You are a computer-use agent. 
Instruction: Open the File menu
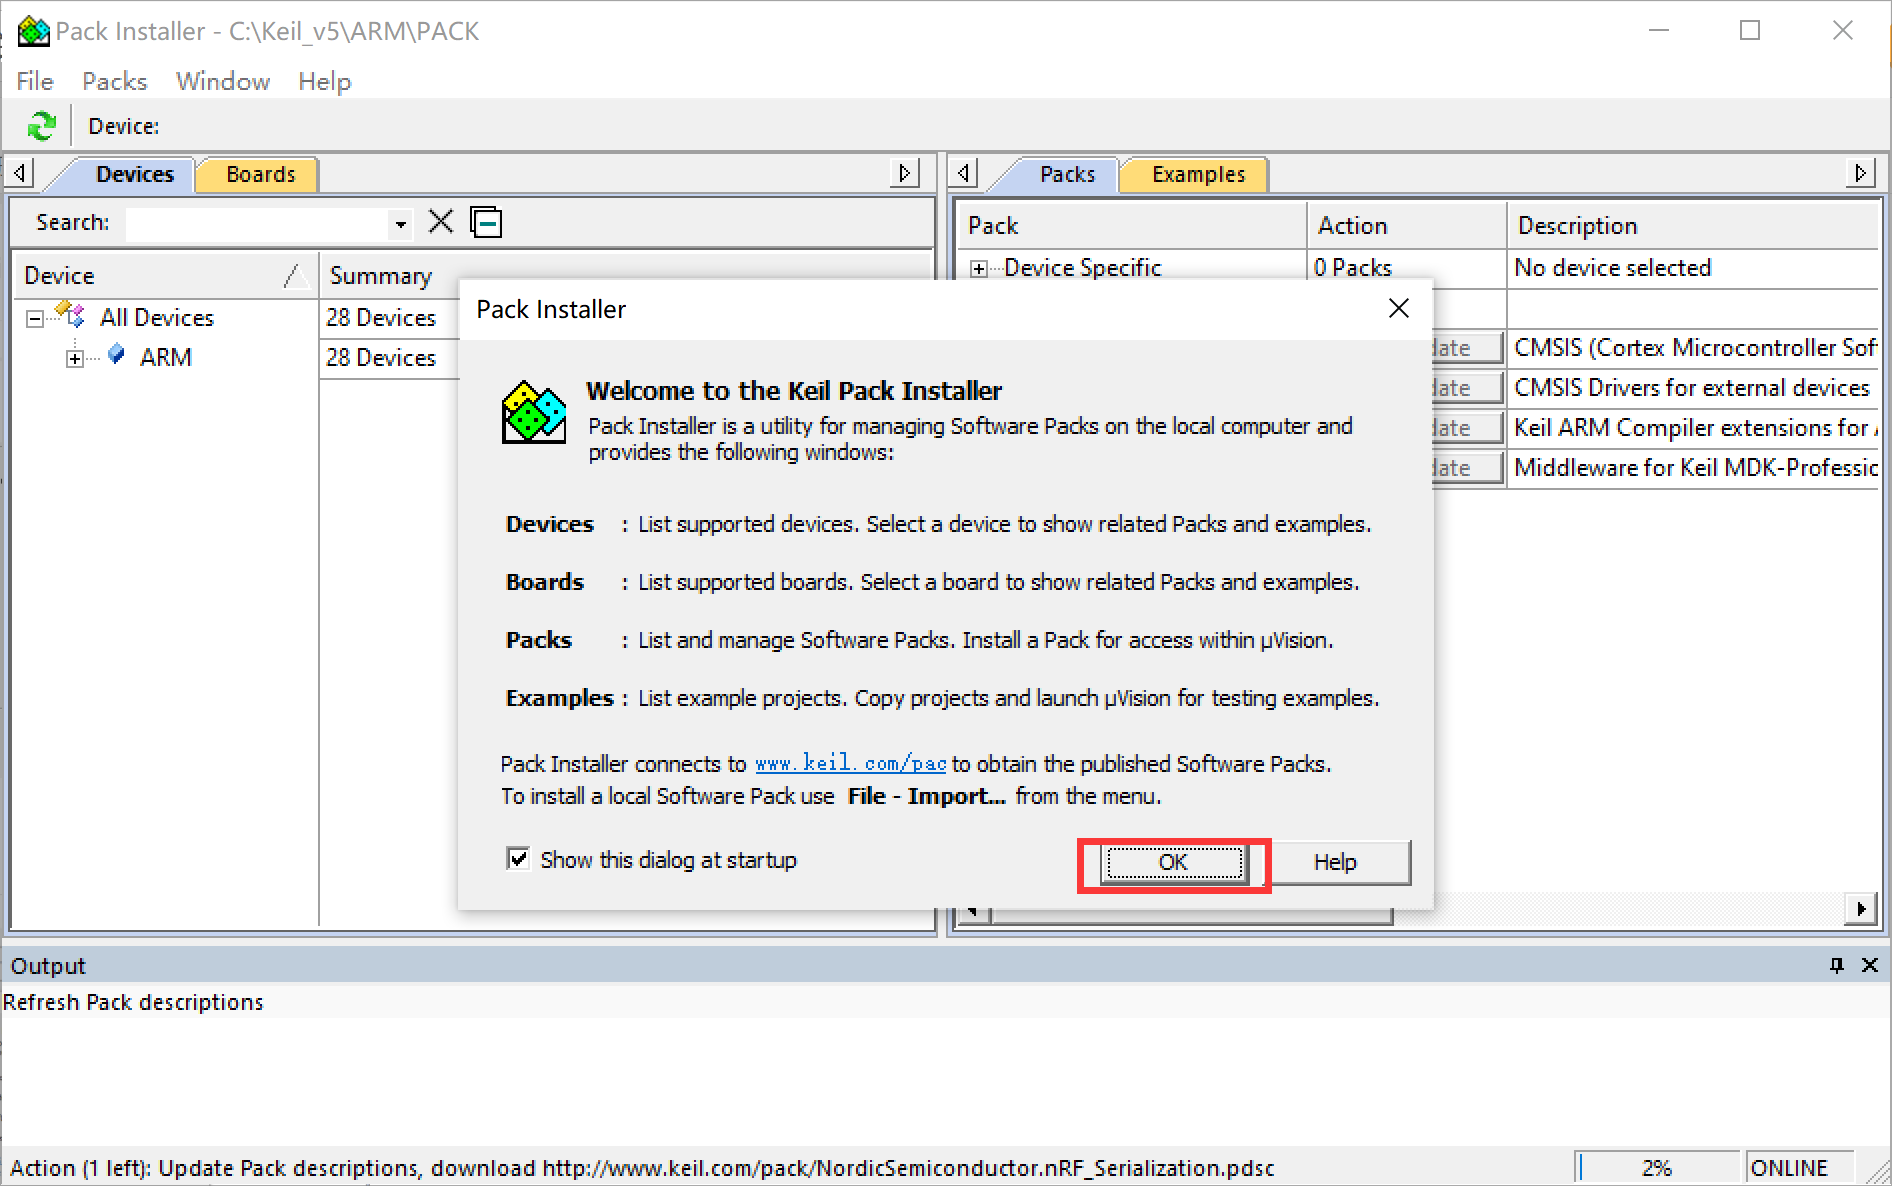35,81
